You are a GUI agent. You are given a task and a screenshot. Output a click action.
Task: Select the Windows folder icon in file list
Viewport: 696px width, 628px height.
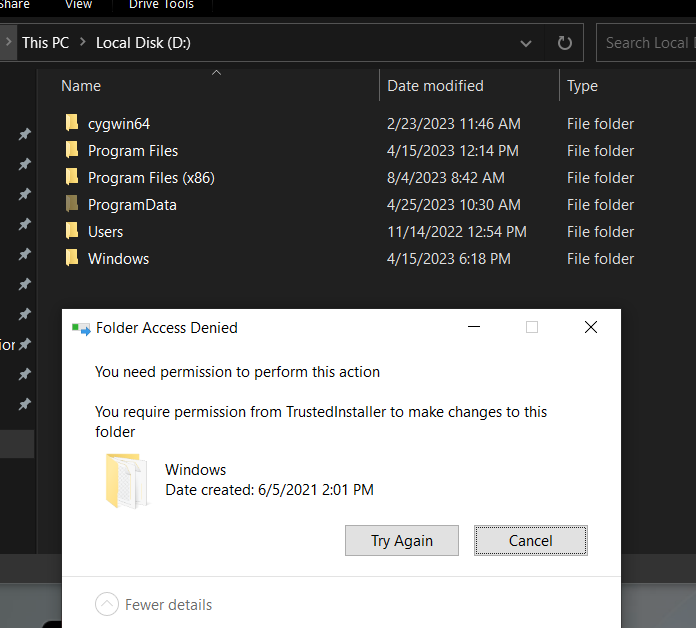[x=72, y=258]
